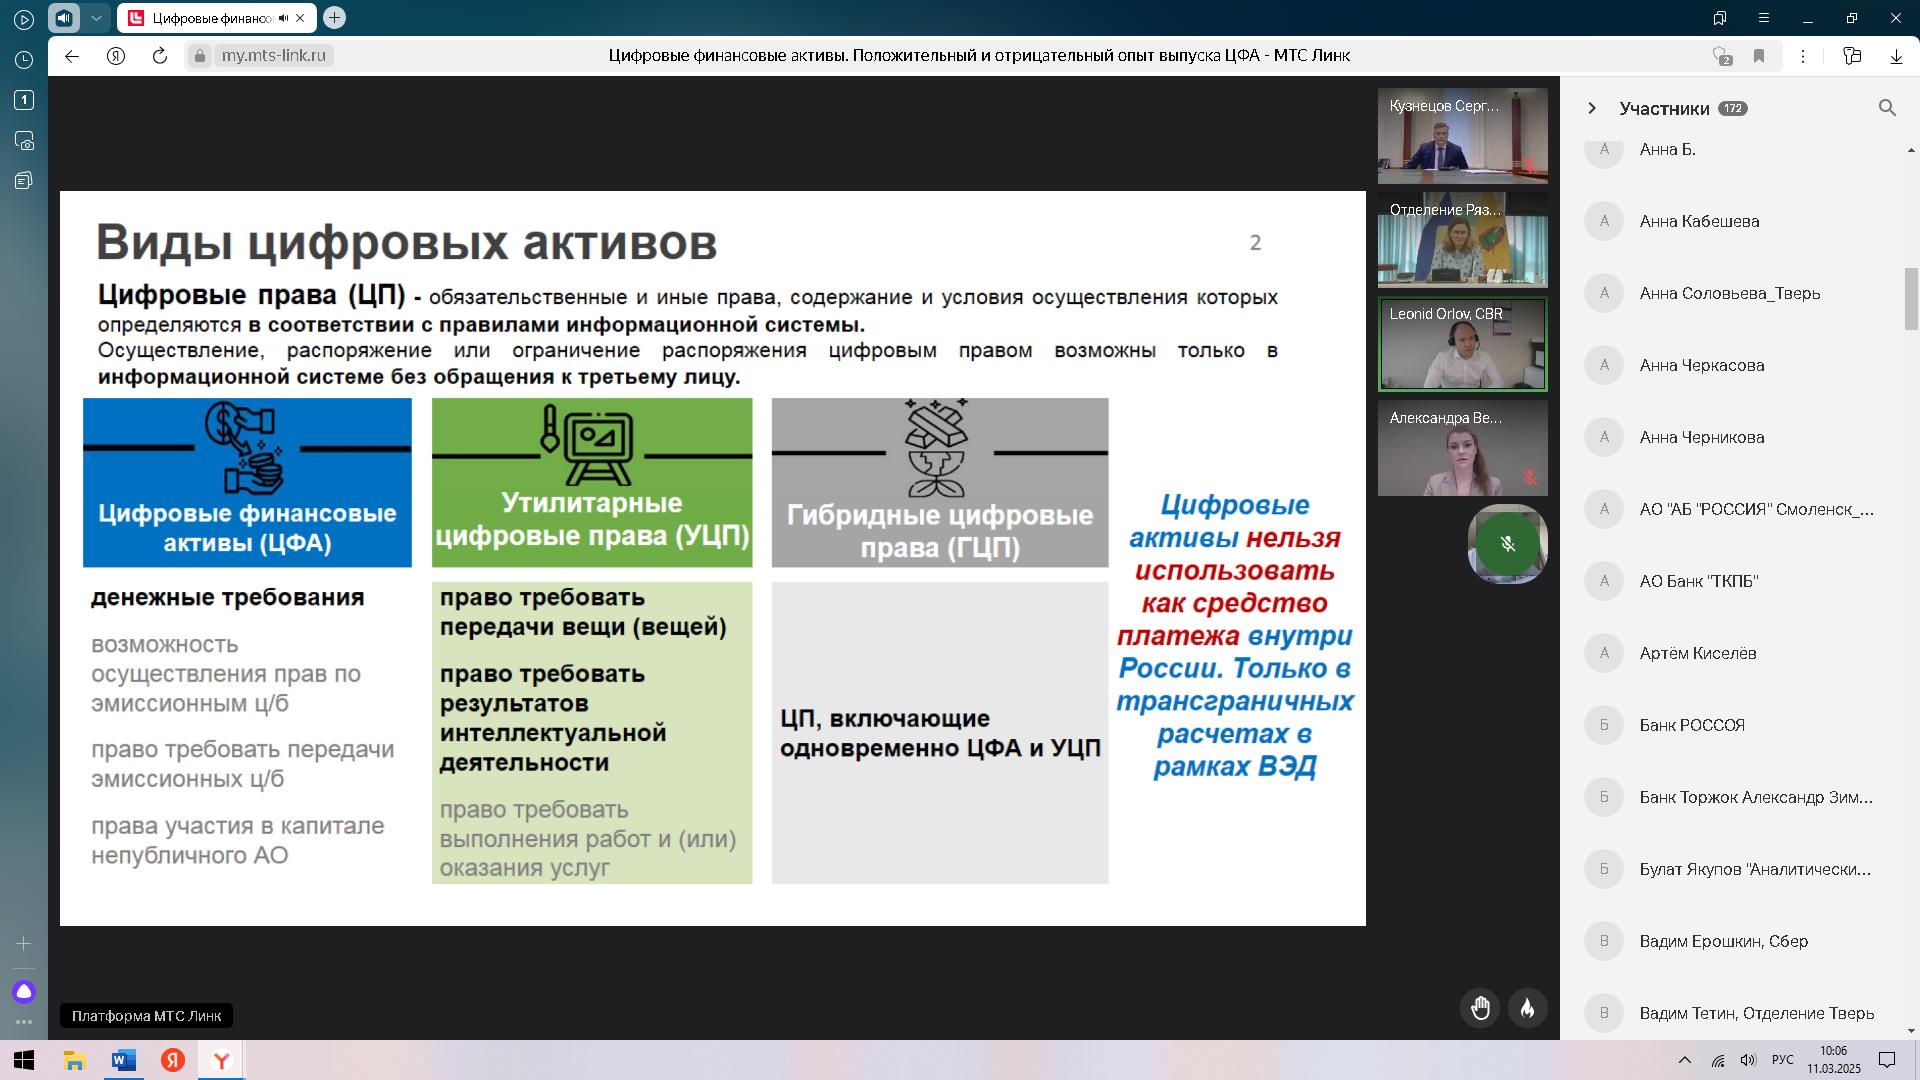The height and width of the screenshot is (1080, 1920).
Task: Select participant Анна Кабешева in list
Action: (1699, 221)
